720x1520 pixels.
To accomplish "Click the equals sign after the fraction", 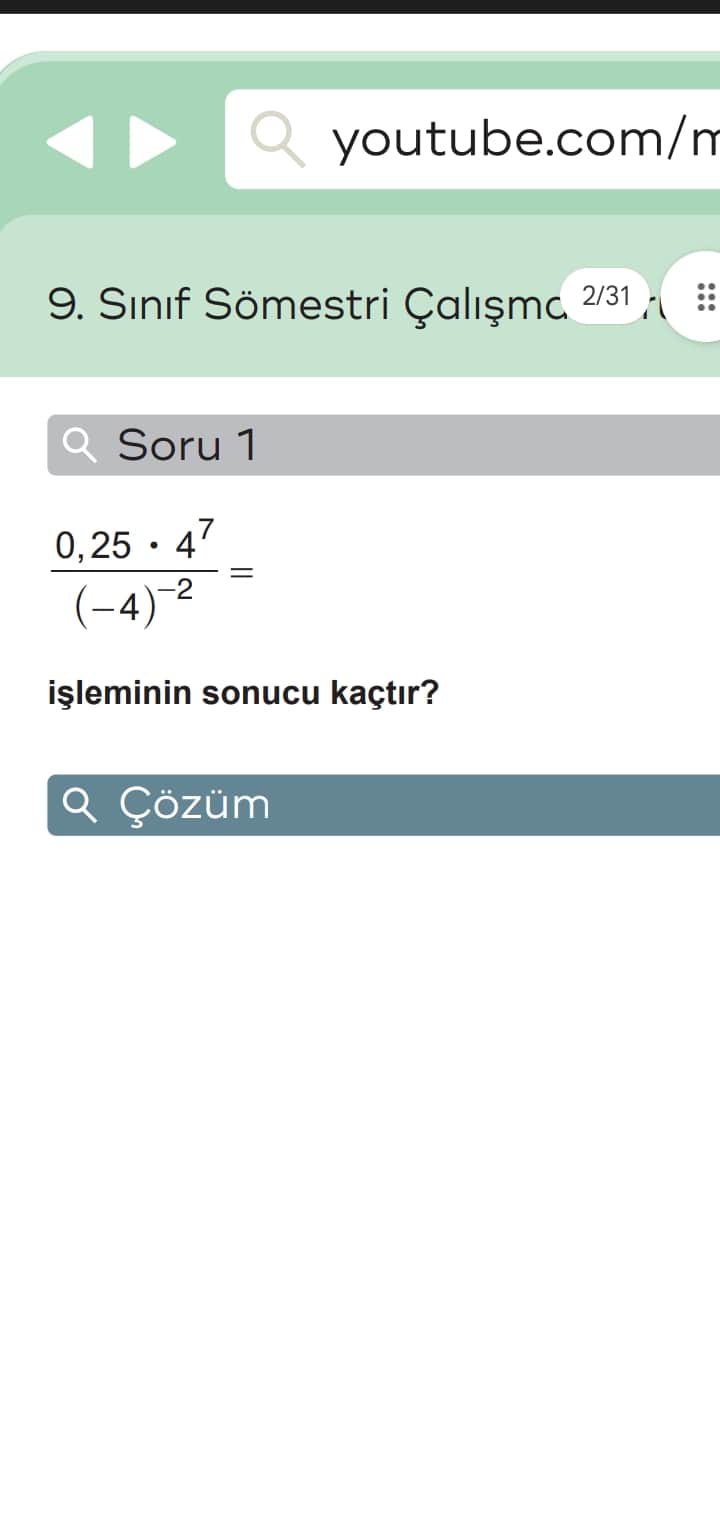I will [x=241, y=574].
